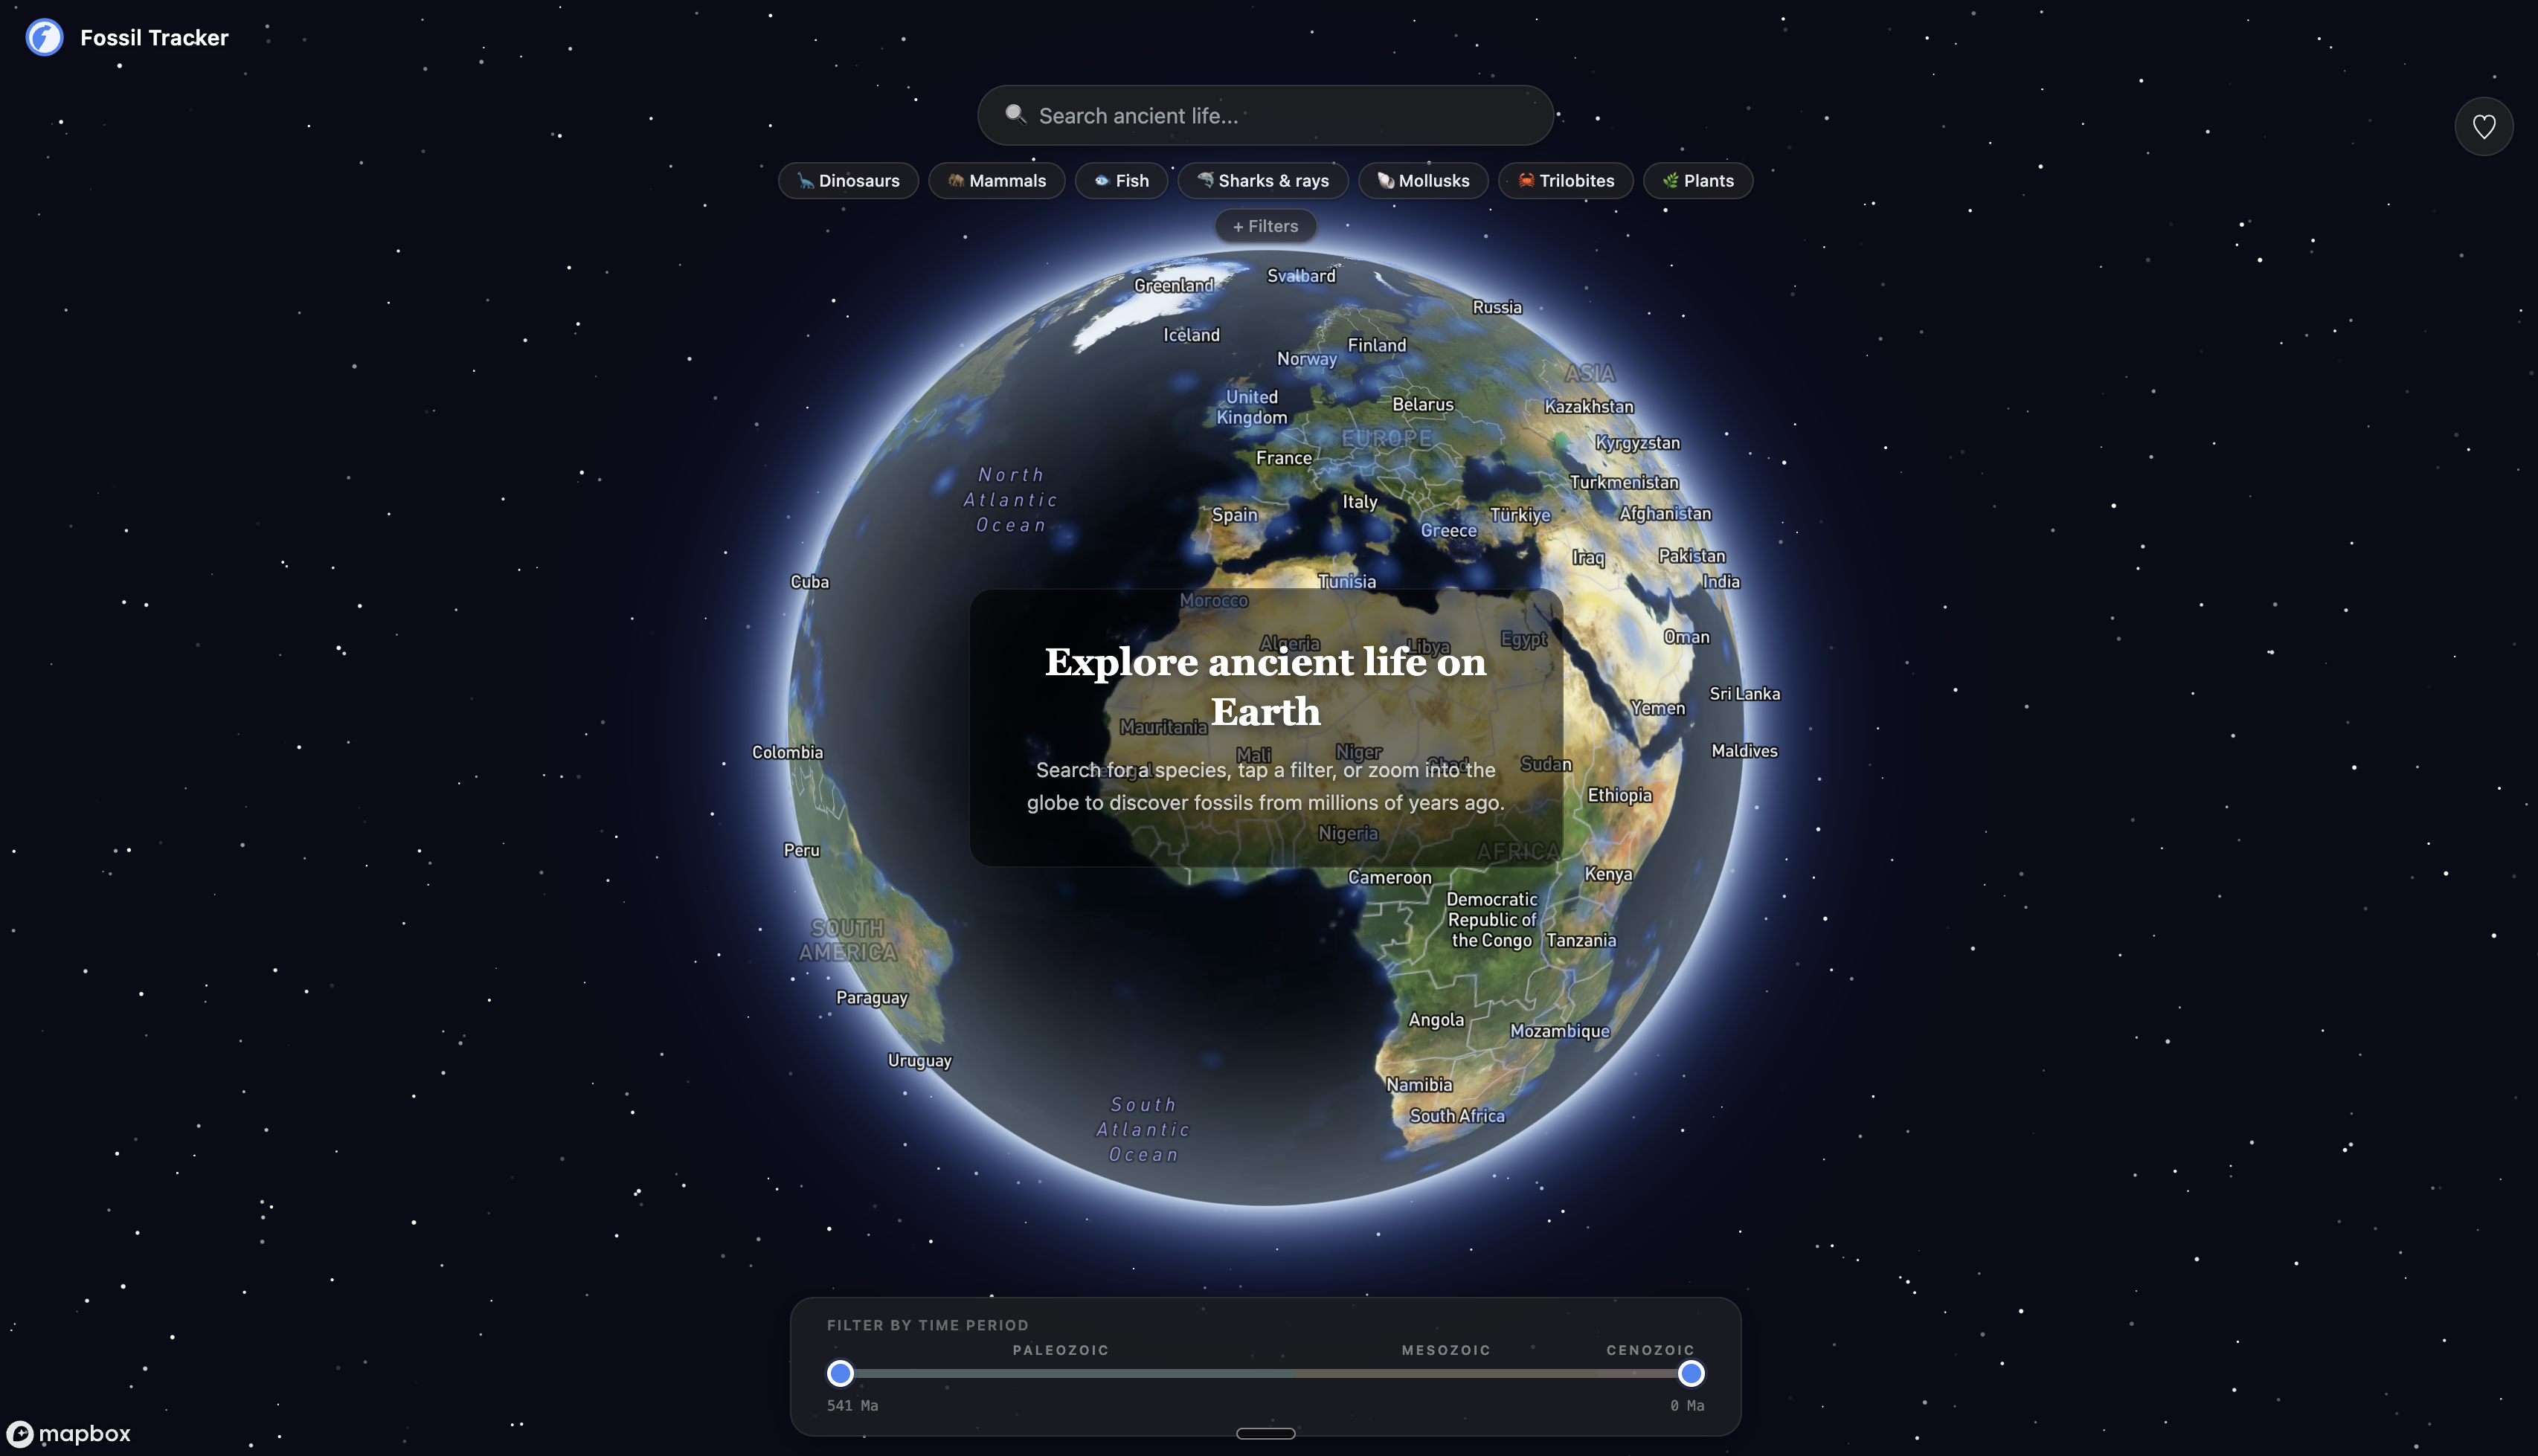Focus the Search ancient life field
Image resolution: width=2538 pixels, height=1456 pixels.
(x=1265, y=115)
